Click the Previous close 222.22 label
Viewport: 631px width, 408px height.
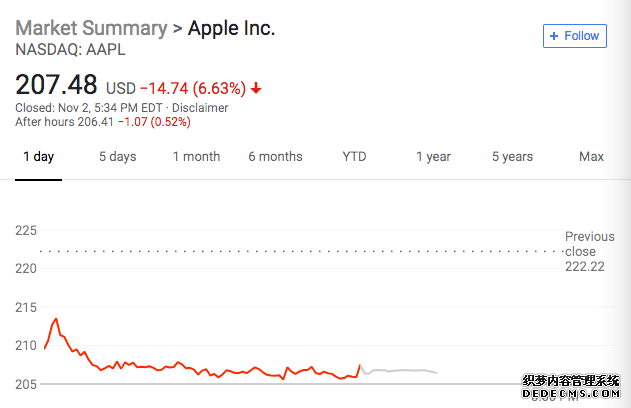[x=590, y=251]
